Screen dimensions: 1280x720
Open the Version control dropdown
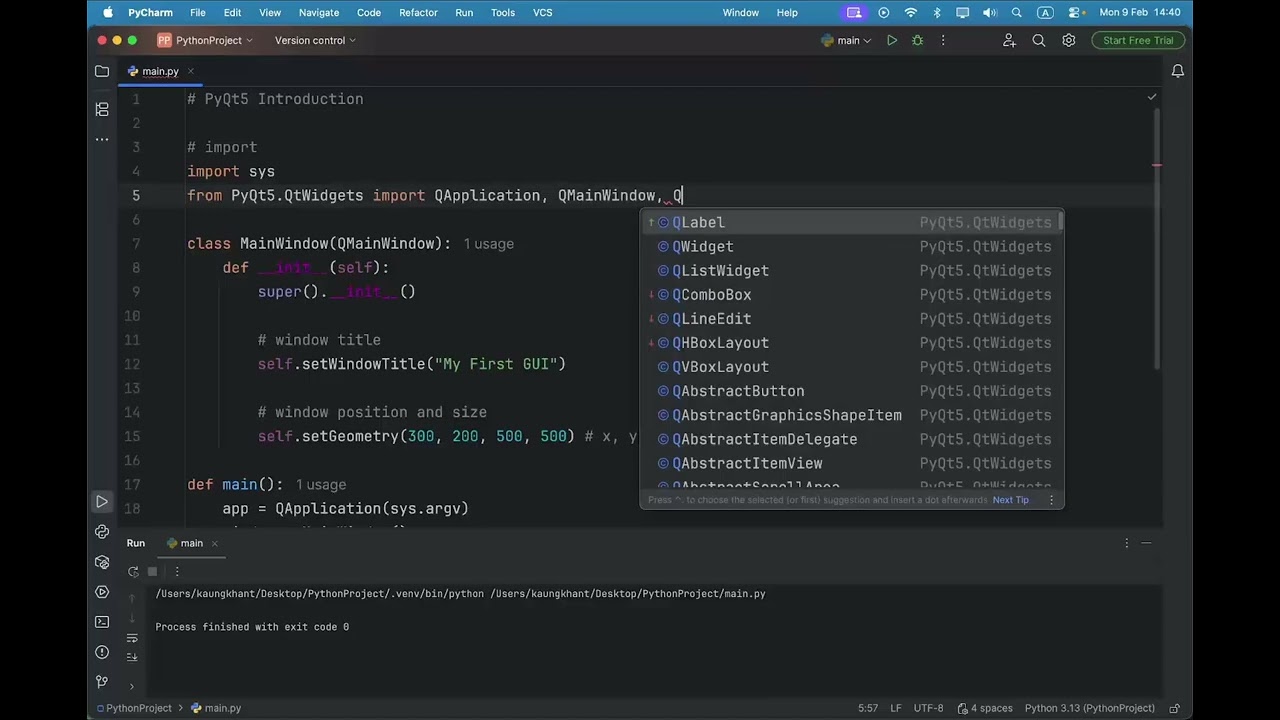tap(316, 40)
